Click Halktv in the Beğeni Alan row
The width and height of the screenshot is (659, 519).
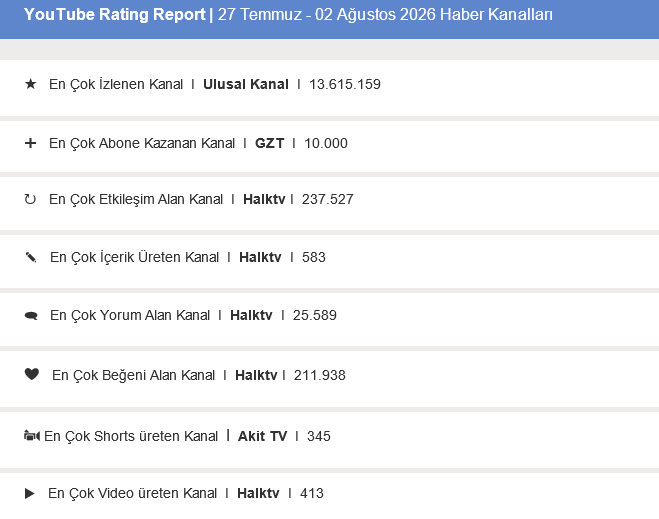[256, 375]
